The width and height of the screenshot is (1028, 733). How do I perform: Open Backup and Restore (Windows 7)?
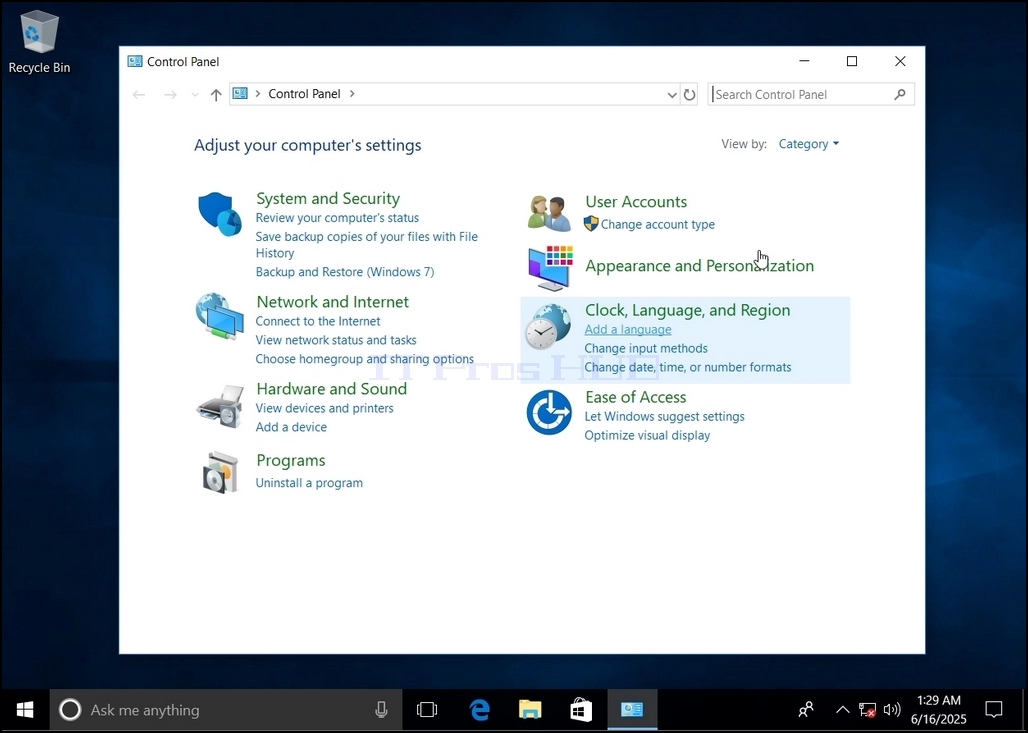coord(345,271)
